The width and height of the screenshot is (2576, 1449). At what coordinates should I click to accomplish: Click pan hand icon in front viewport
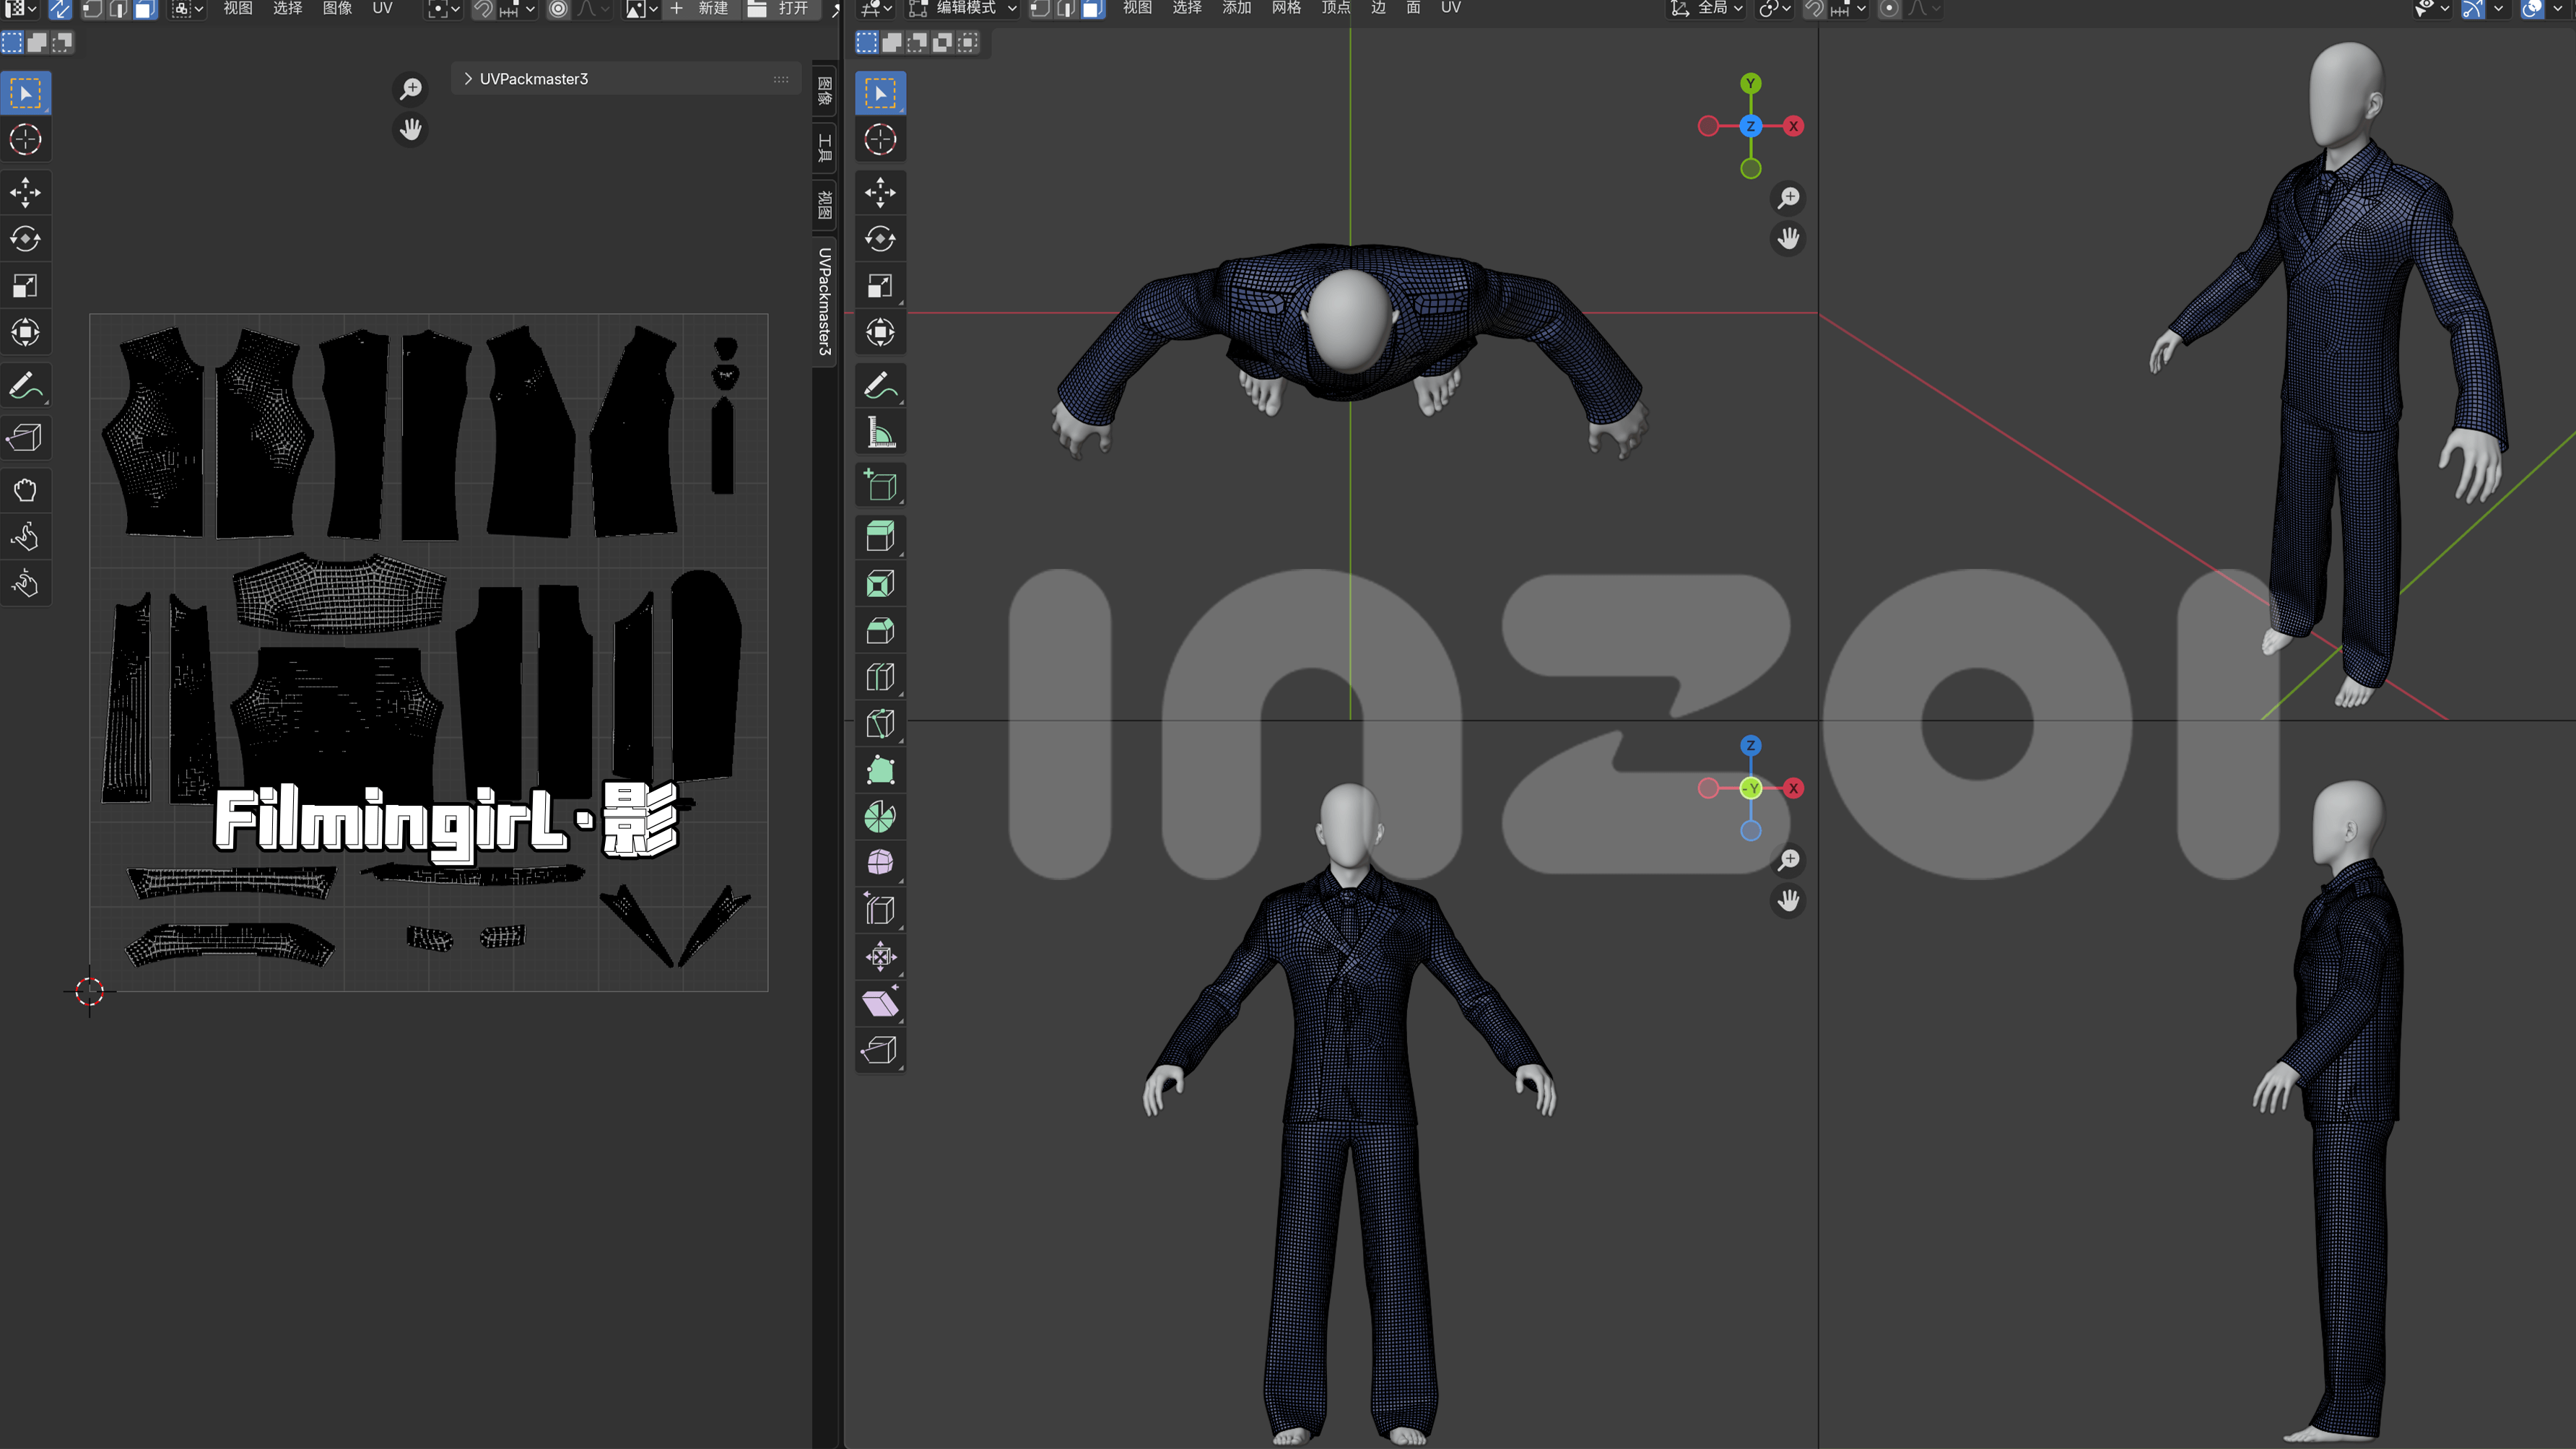1788,901
